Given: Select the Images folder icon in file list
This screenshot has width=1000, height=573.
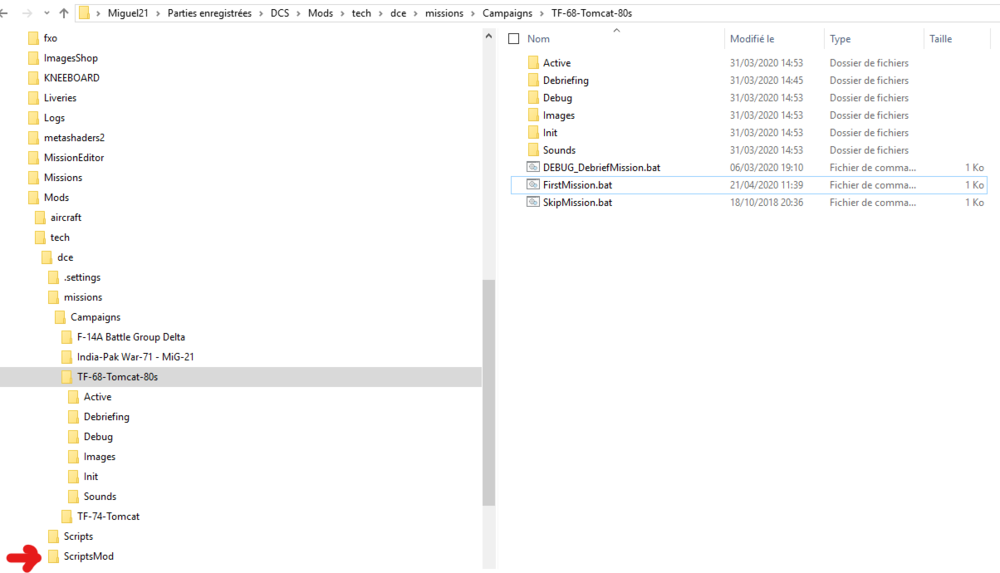Looking at the screenshot, I should click(x=533, y=115).
